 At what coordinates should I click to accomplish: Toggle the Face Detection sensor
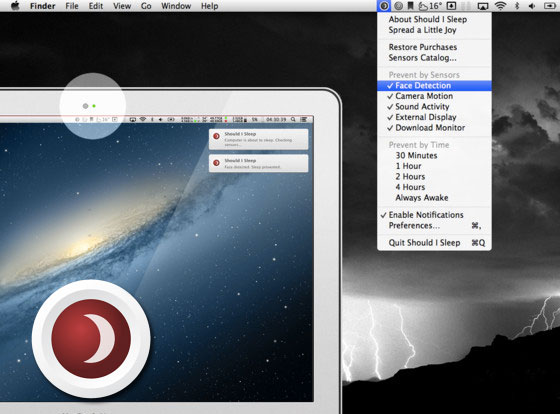coord(434,85)
